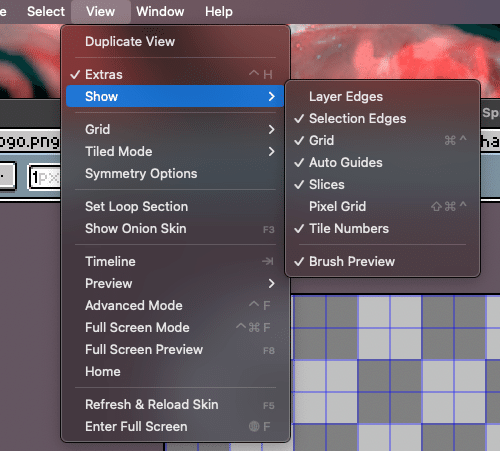
Task: Uncheck Grid in the Show submenu
Action: point(382,140)
